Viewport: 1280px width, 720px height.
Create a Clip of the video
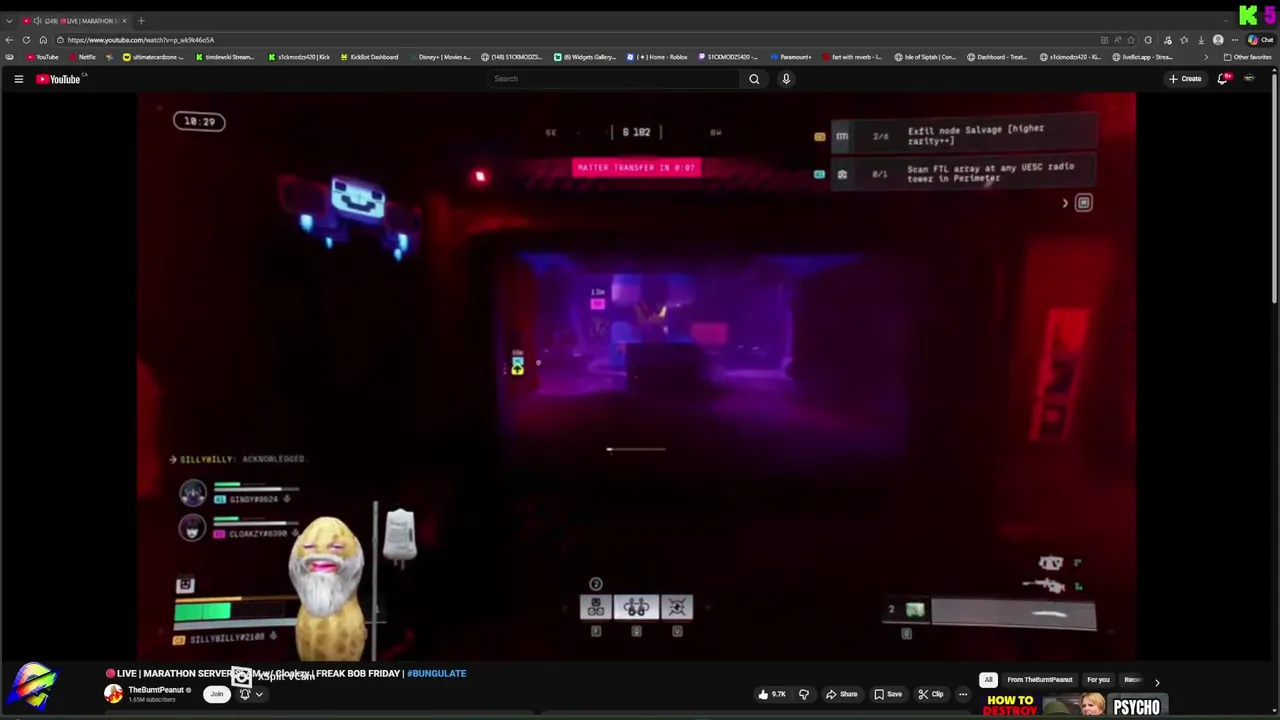pyautogui.click(x=931, y=694)
